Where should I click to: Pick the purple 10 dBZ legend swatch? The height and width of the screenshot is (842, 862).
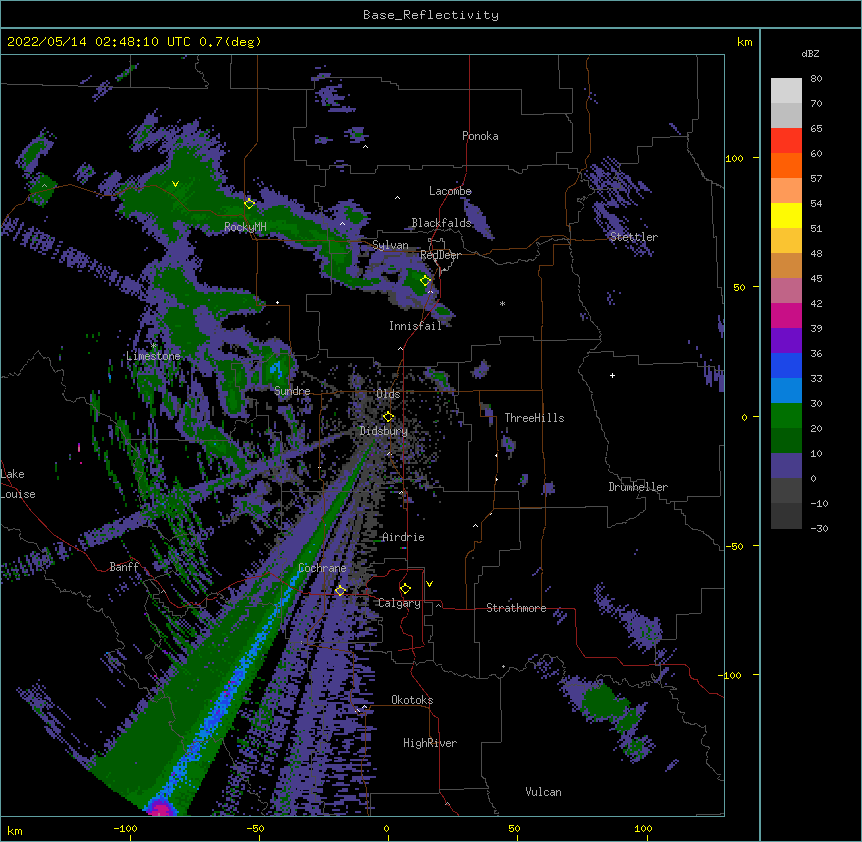tap(786, 466)
